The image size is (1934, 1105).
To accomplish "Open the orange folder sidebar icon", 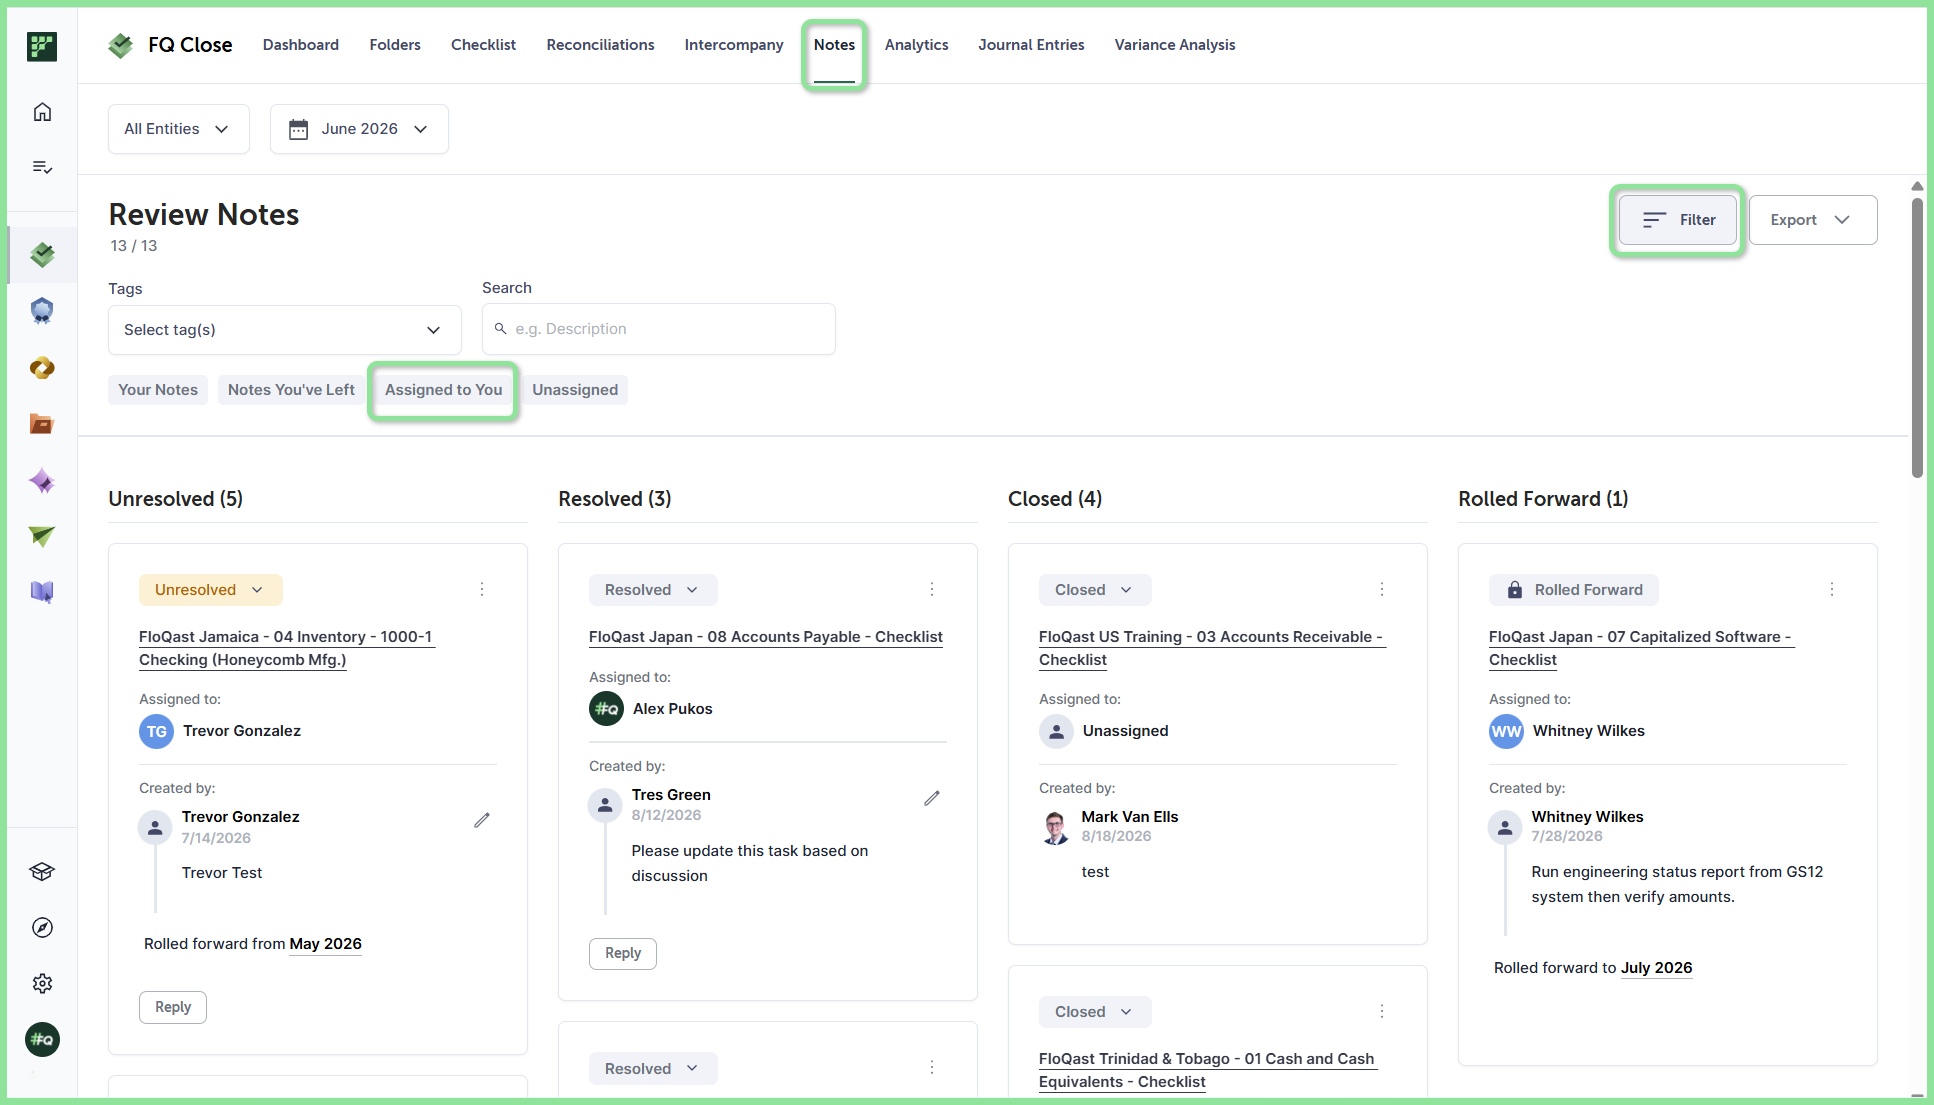I will (x=42, y=424).
